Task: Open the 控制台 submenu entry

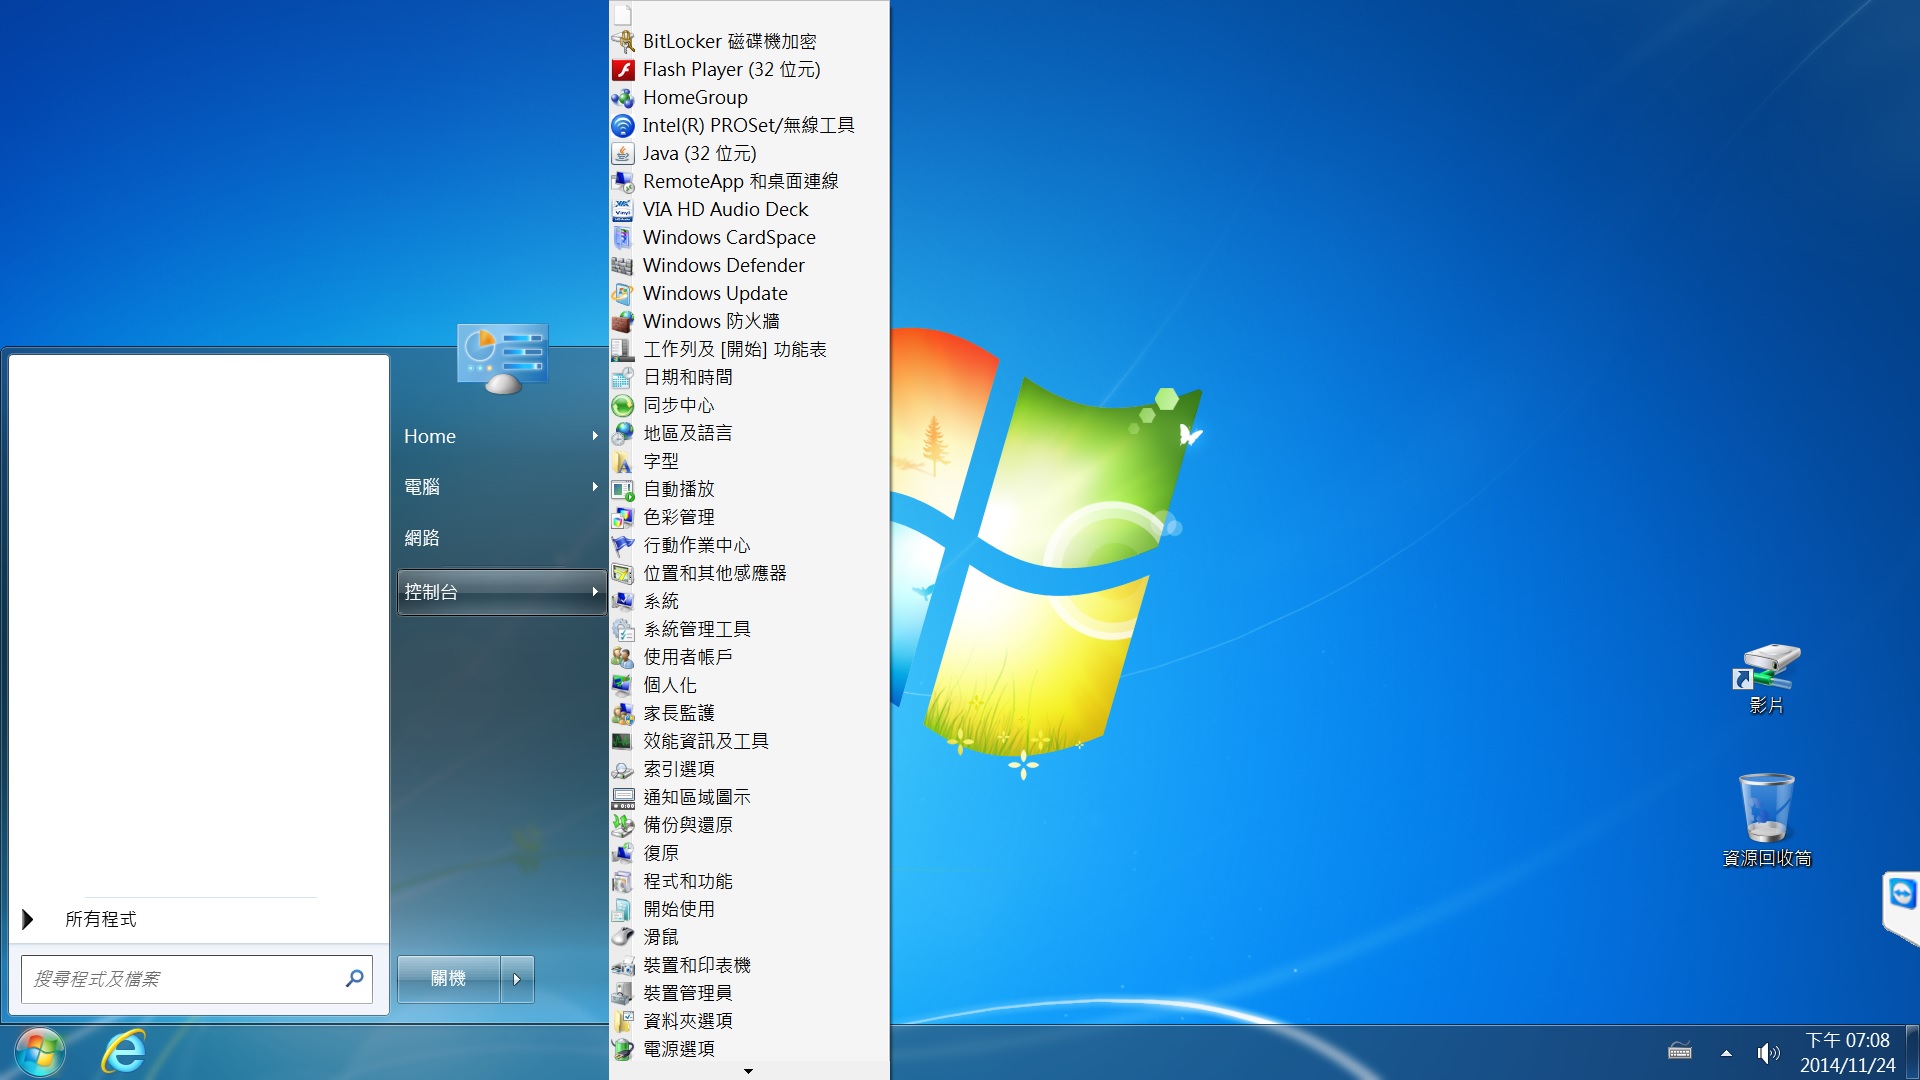Action: click(501, 592)
